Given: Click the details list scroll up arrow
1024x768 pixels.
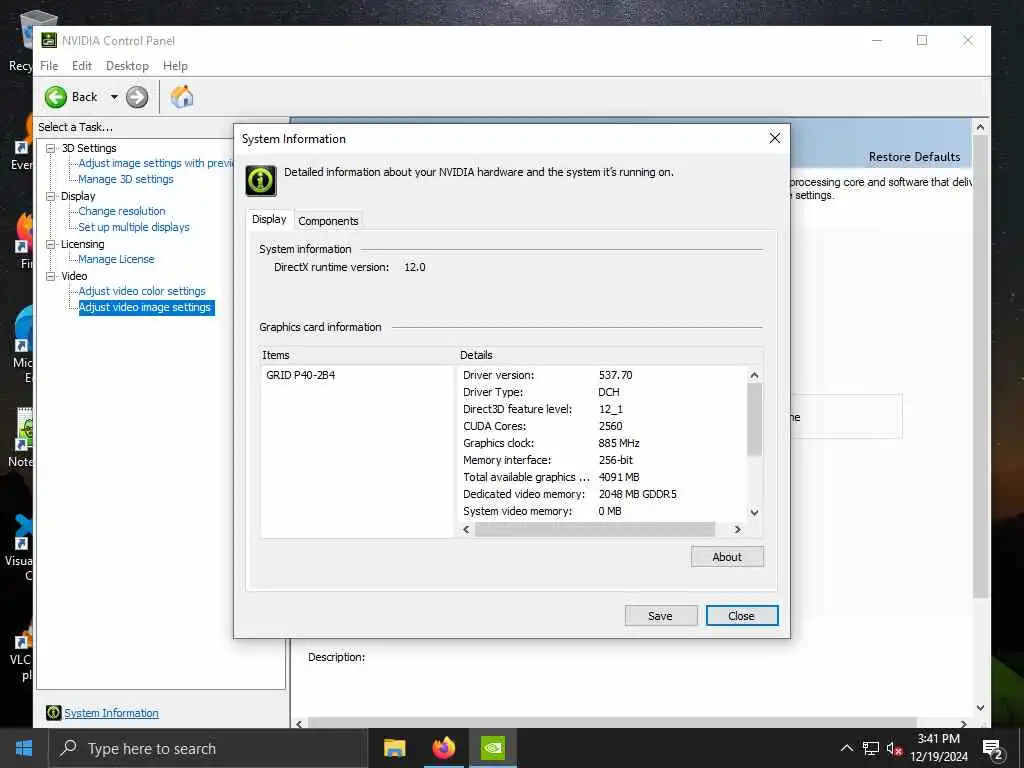Looking at the screenshot, I should coord(754,375).
